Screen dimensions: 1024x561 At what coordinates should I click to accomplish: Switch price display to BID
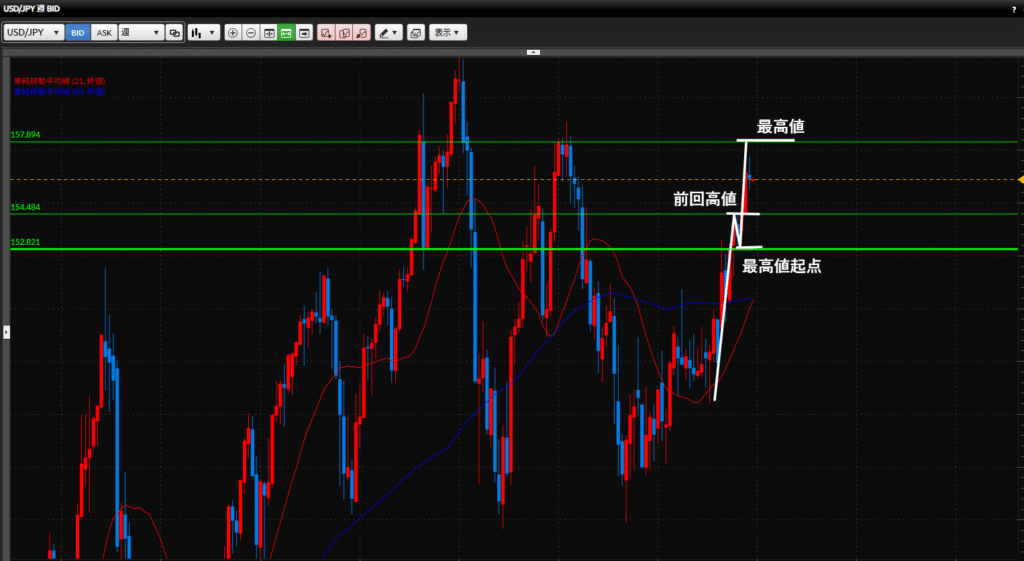(x=78, y=33)
